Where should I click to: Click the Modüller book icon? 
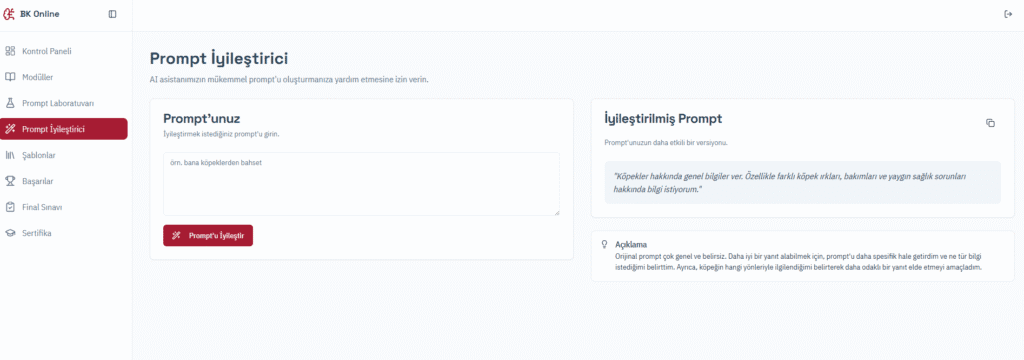click(10, 77)
